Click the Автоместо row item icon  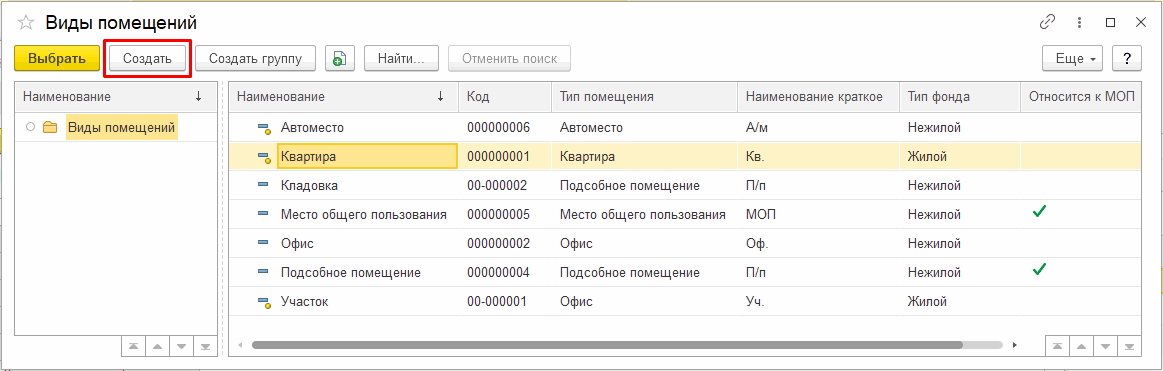tap(264, 128)
